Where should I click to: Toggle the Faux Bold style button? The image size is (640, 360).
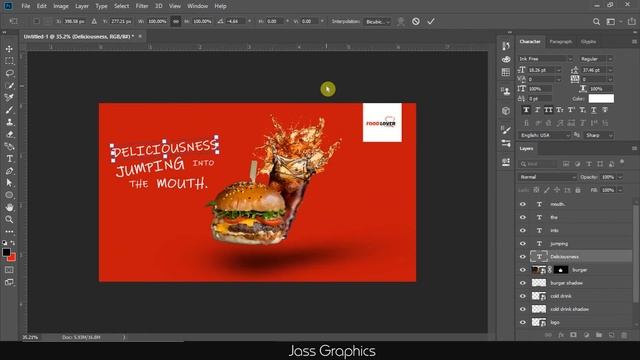pyautogui.click(x=526, y=110)
